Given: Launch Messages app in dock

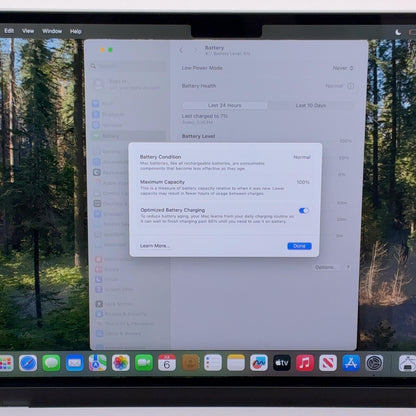Looking at the screenshot, I should 51,363.
